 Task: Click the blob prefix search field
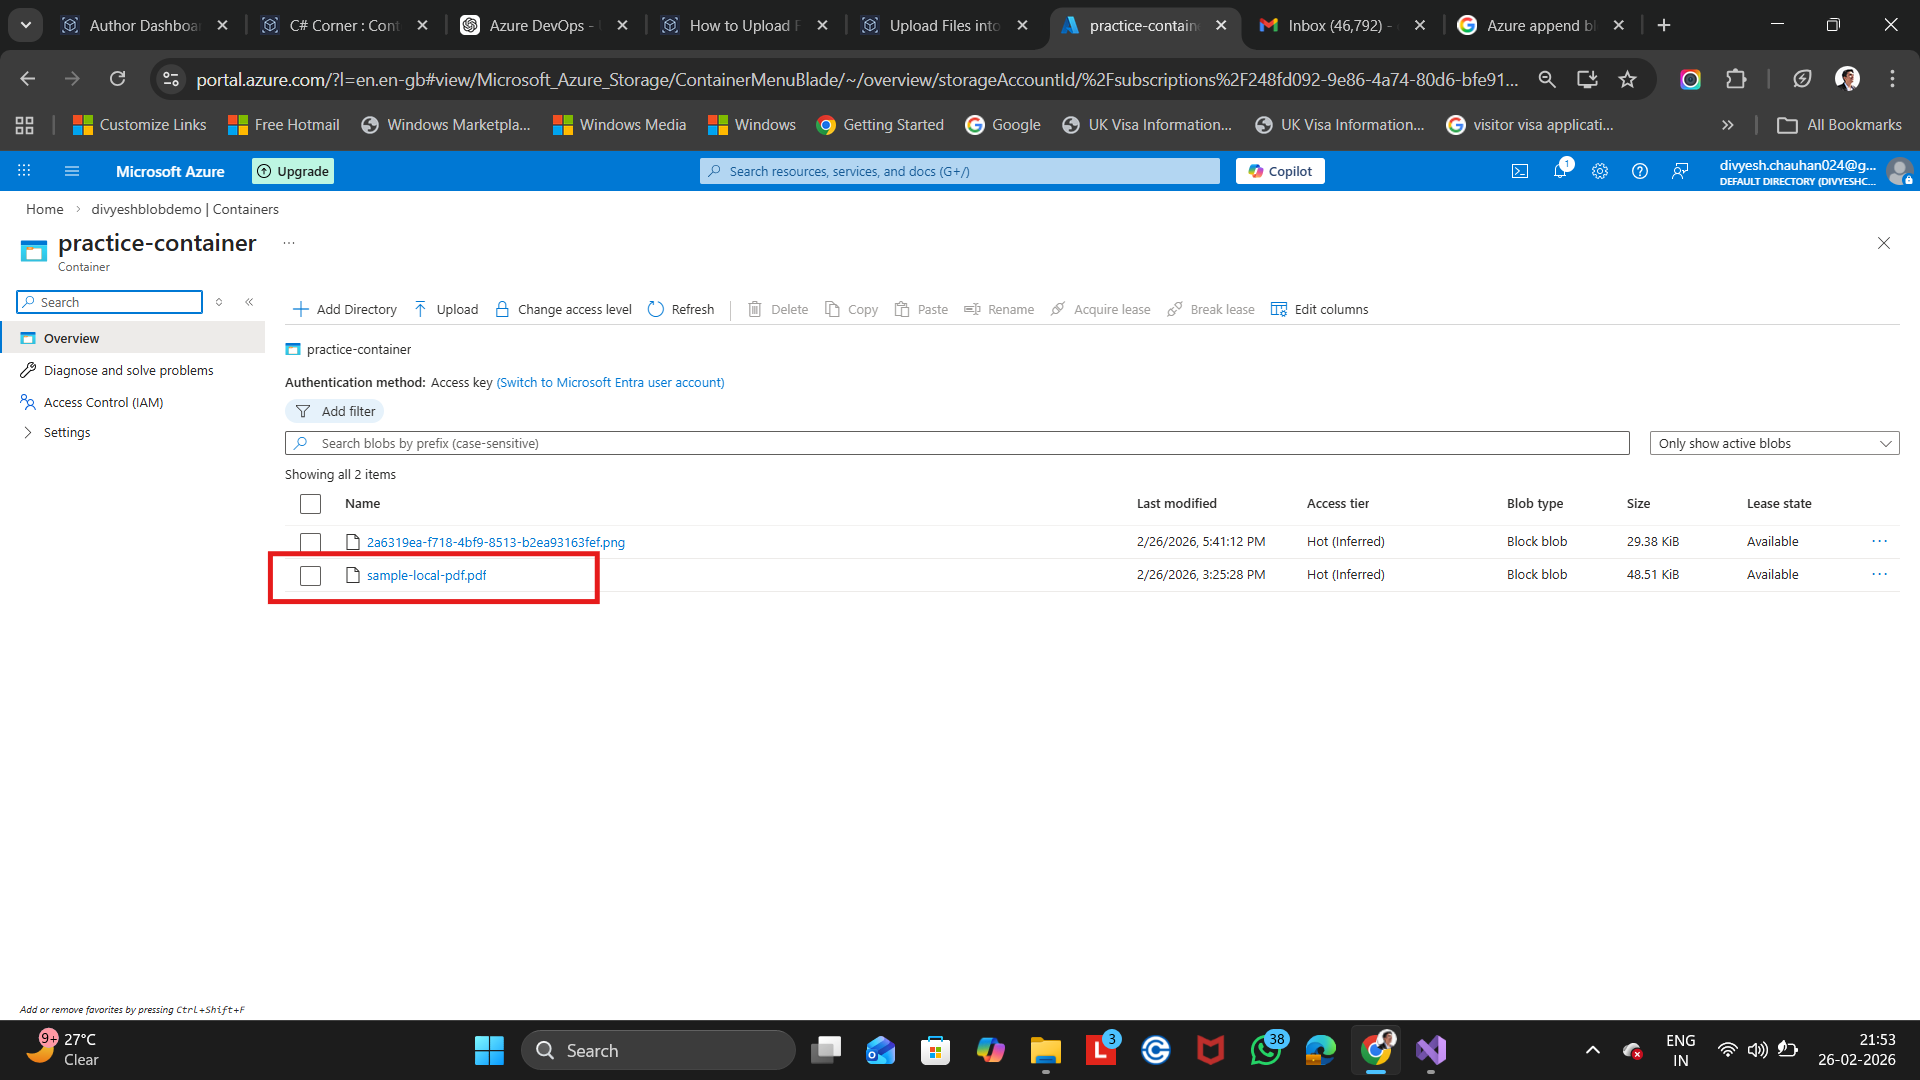[x=957, y=443]
